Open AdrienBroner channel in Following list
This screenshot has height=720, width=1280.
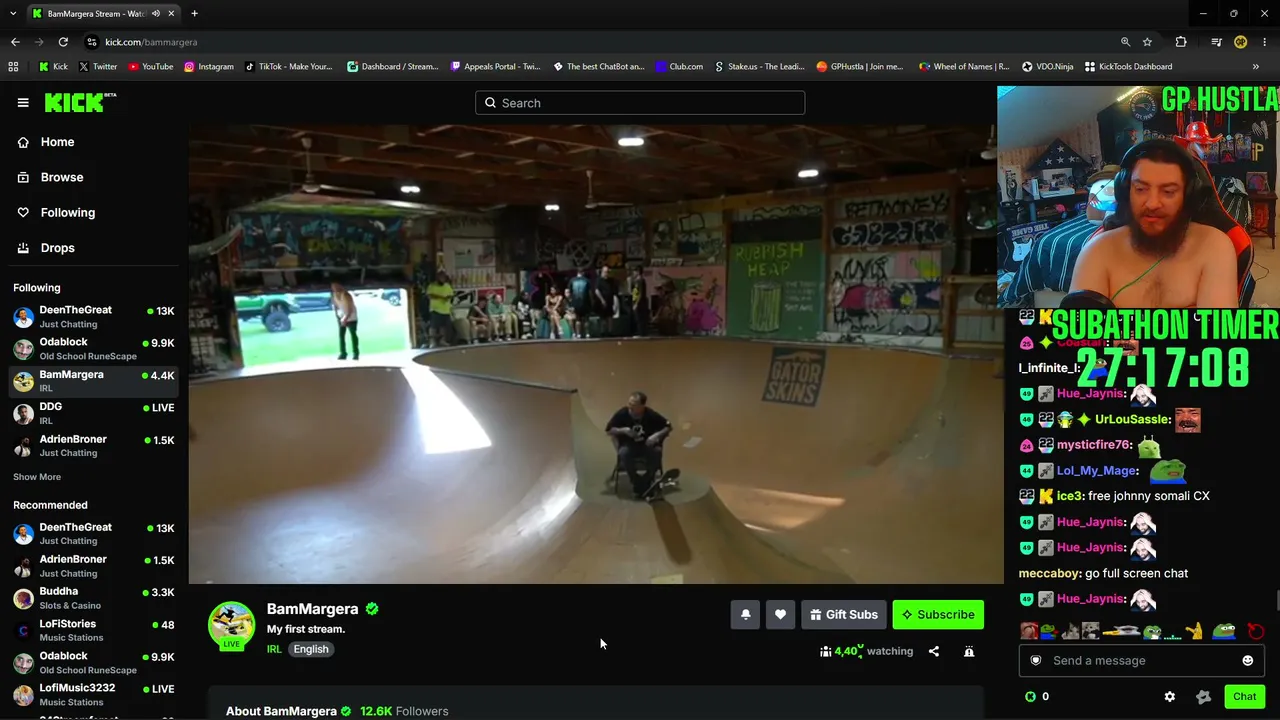point(94,446)
